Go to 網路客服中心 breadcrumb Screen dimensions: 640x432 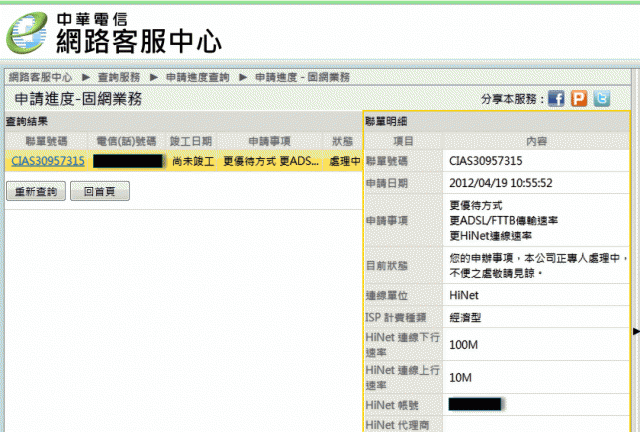40,77
